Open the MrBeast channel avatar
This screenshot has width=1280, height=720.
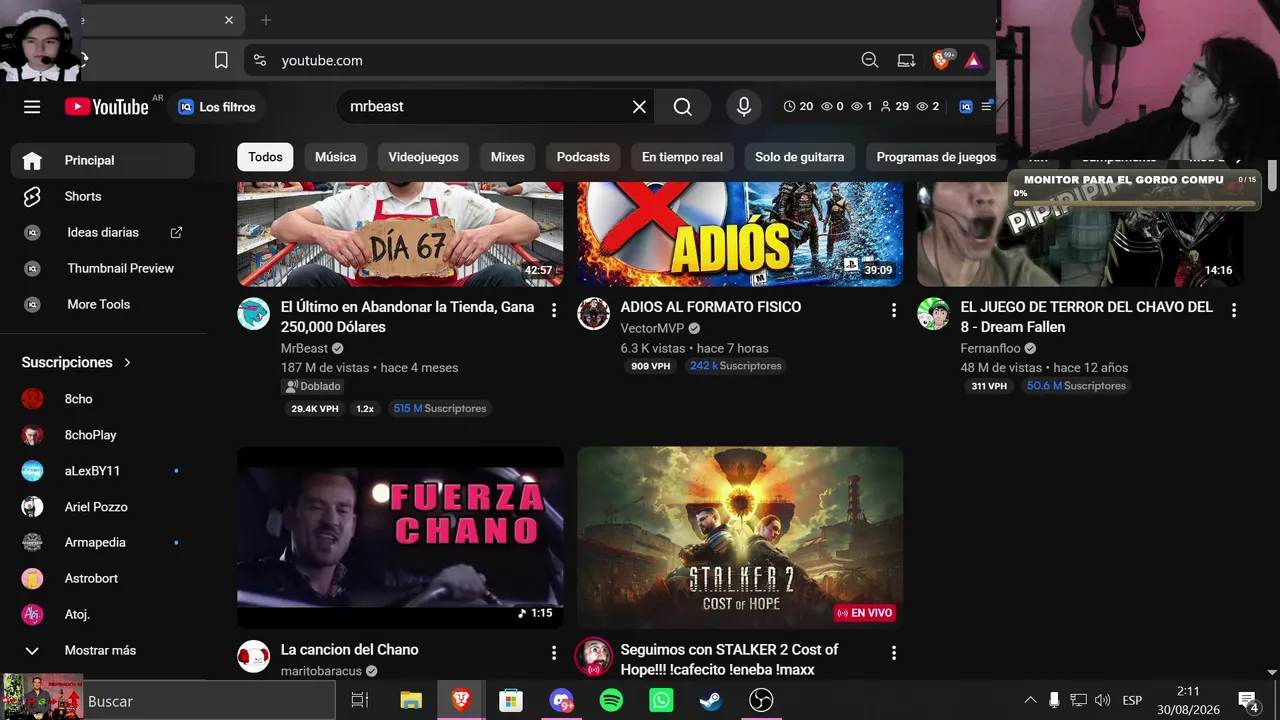254,313
